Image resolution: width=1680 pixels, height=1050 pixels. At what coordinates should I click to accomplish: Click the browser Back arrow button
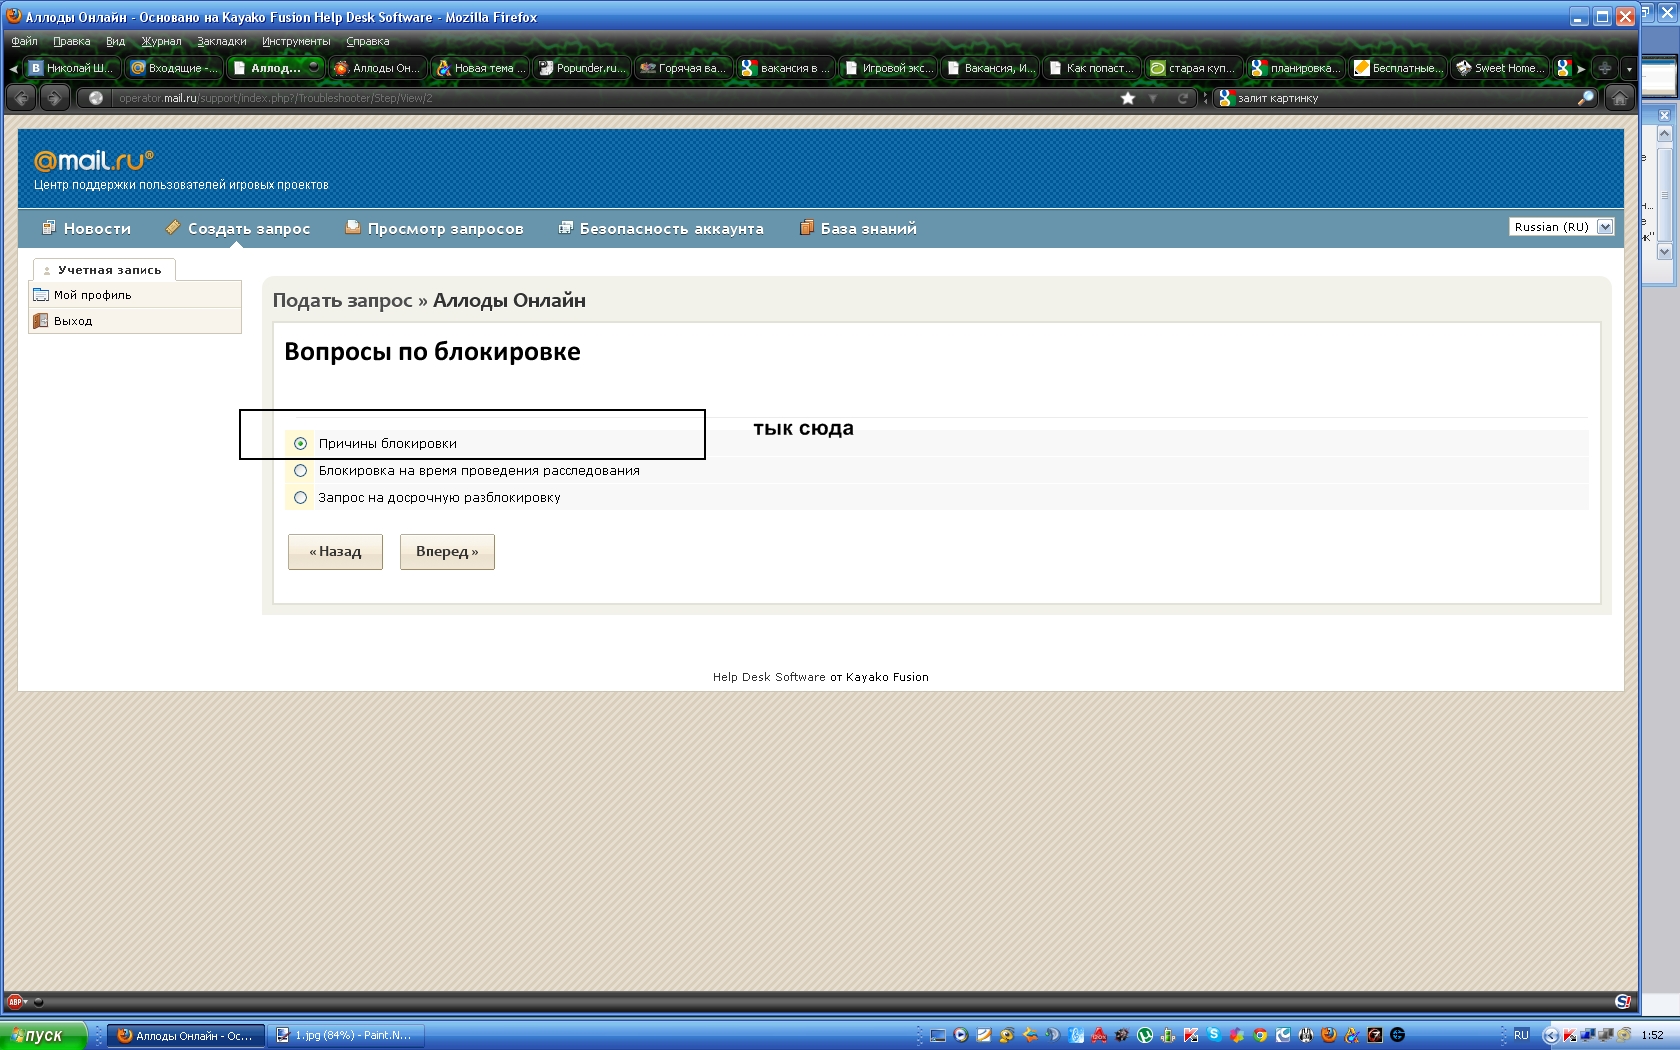pos(22,98)
